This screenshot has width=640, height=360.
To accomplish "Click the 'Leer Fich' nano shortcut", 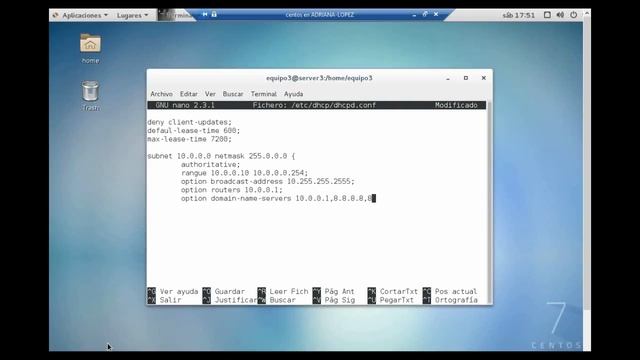I will pyautogui.click(x=283, y=291).
